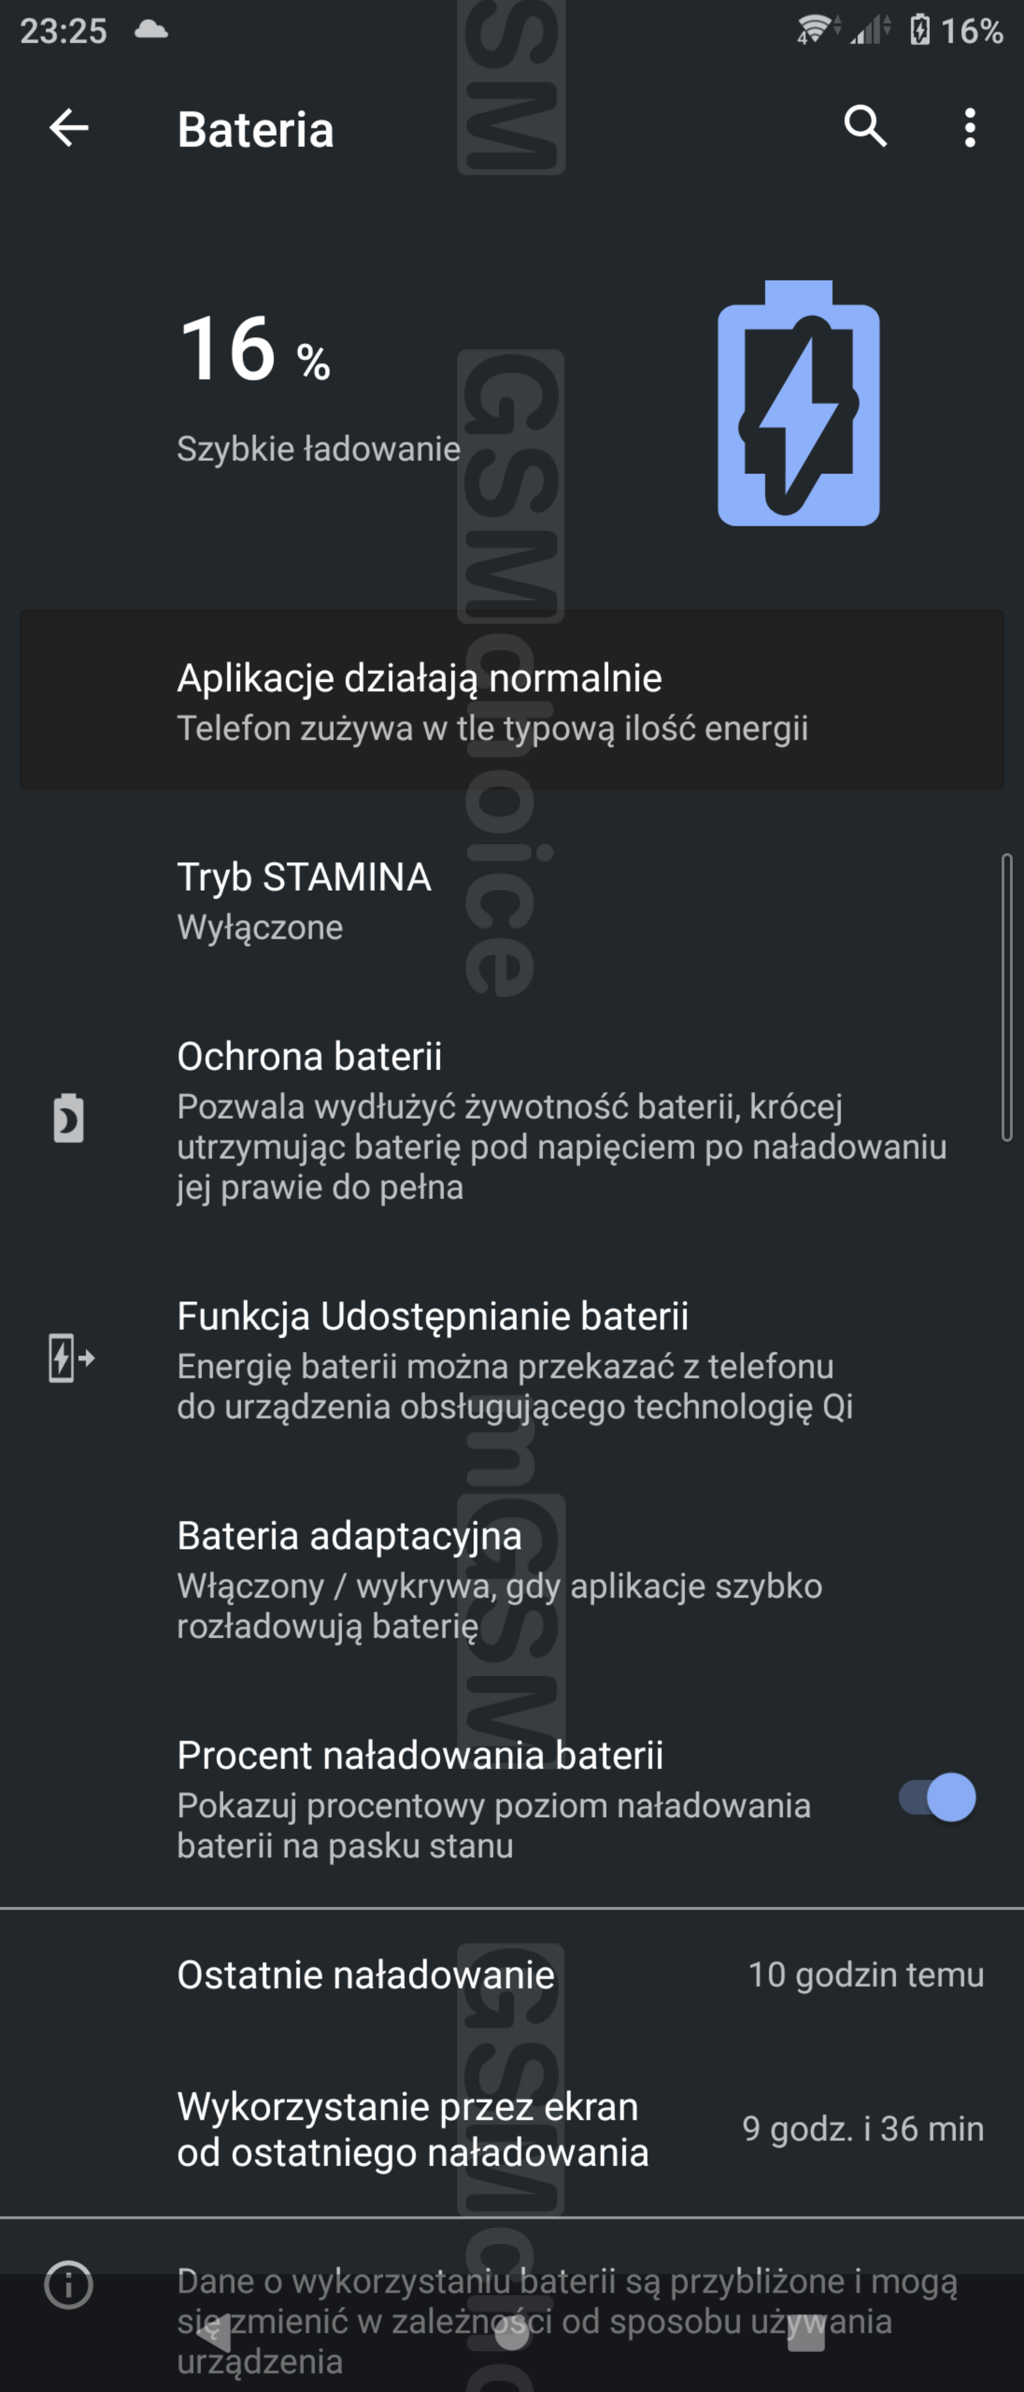
Task: Tap Wykorzystanie przez ekran row
Action: point(512,2128)
